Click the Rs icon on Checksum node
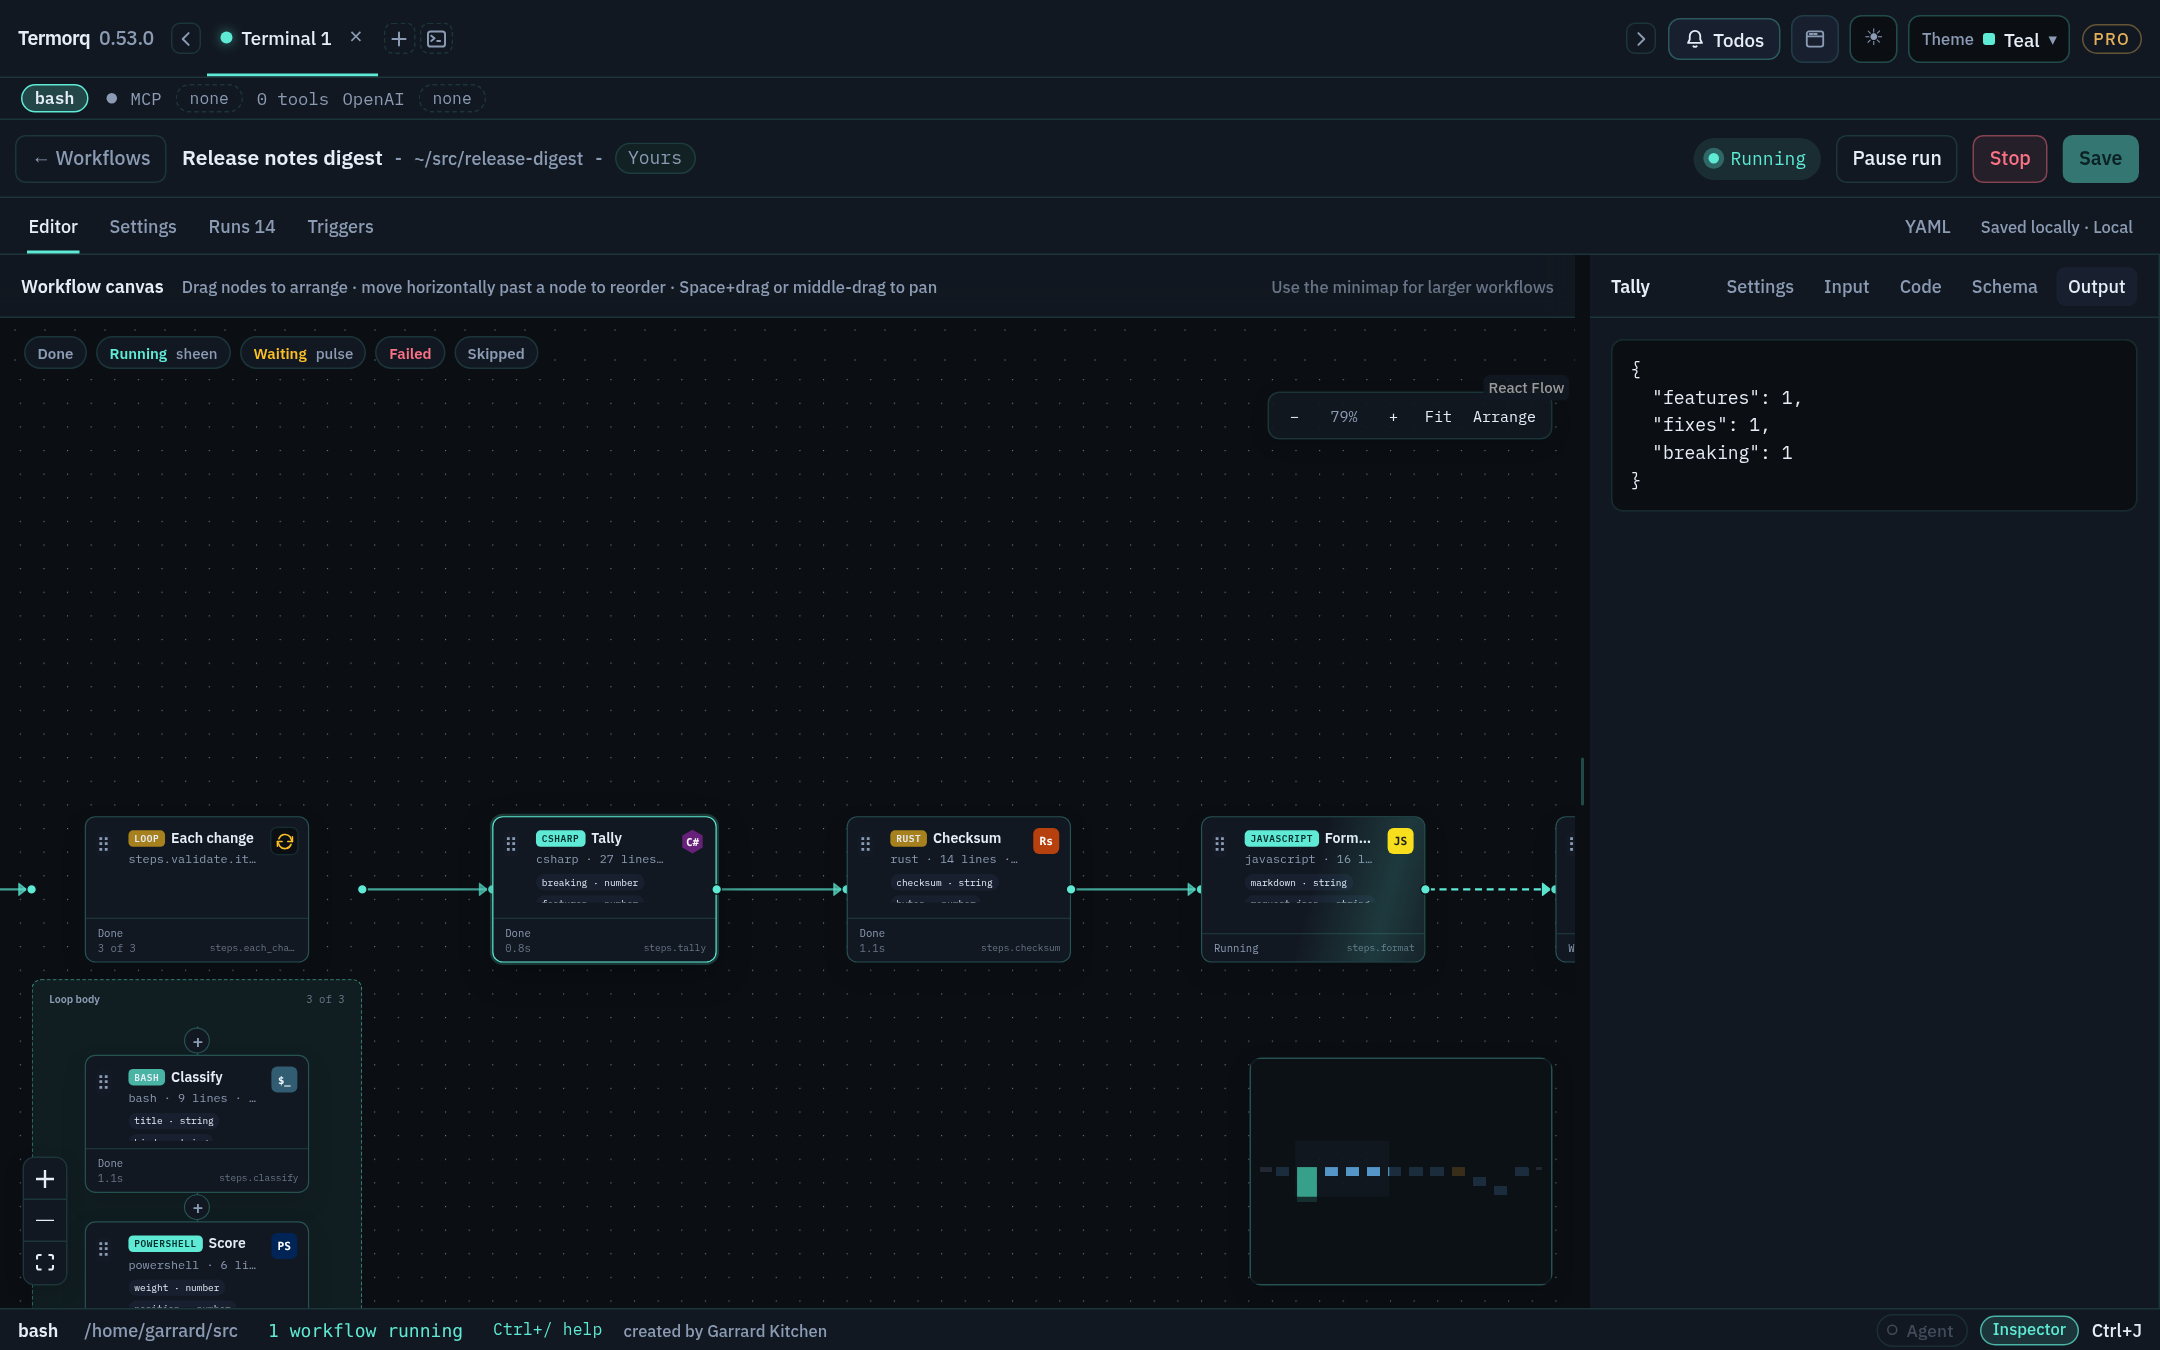This screenshot has height=1350, width=2160. 1046,841
